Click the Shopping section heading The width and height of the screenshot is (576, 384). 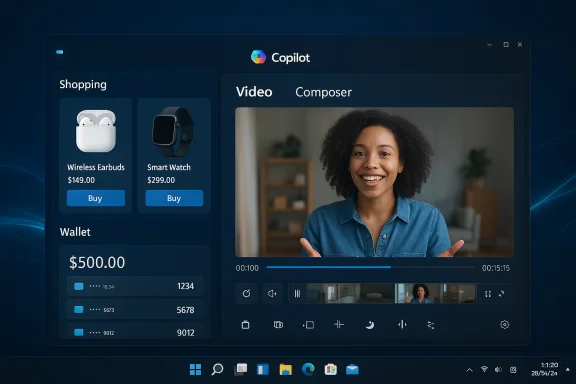tap(83, 85)
